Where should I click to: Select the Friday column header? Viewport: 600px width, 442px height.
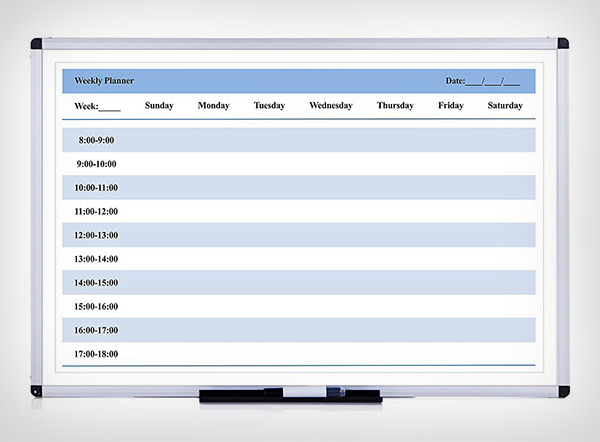[451, 106]
